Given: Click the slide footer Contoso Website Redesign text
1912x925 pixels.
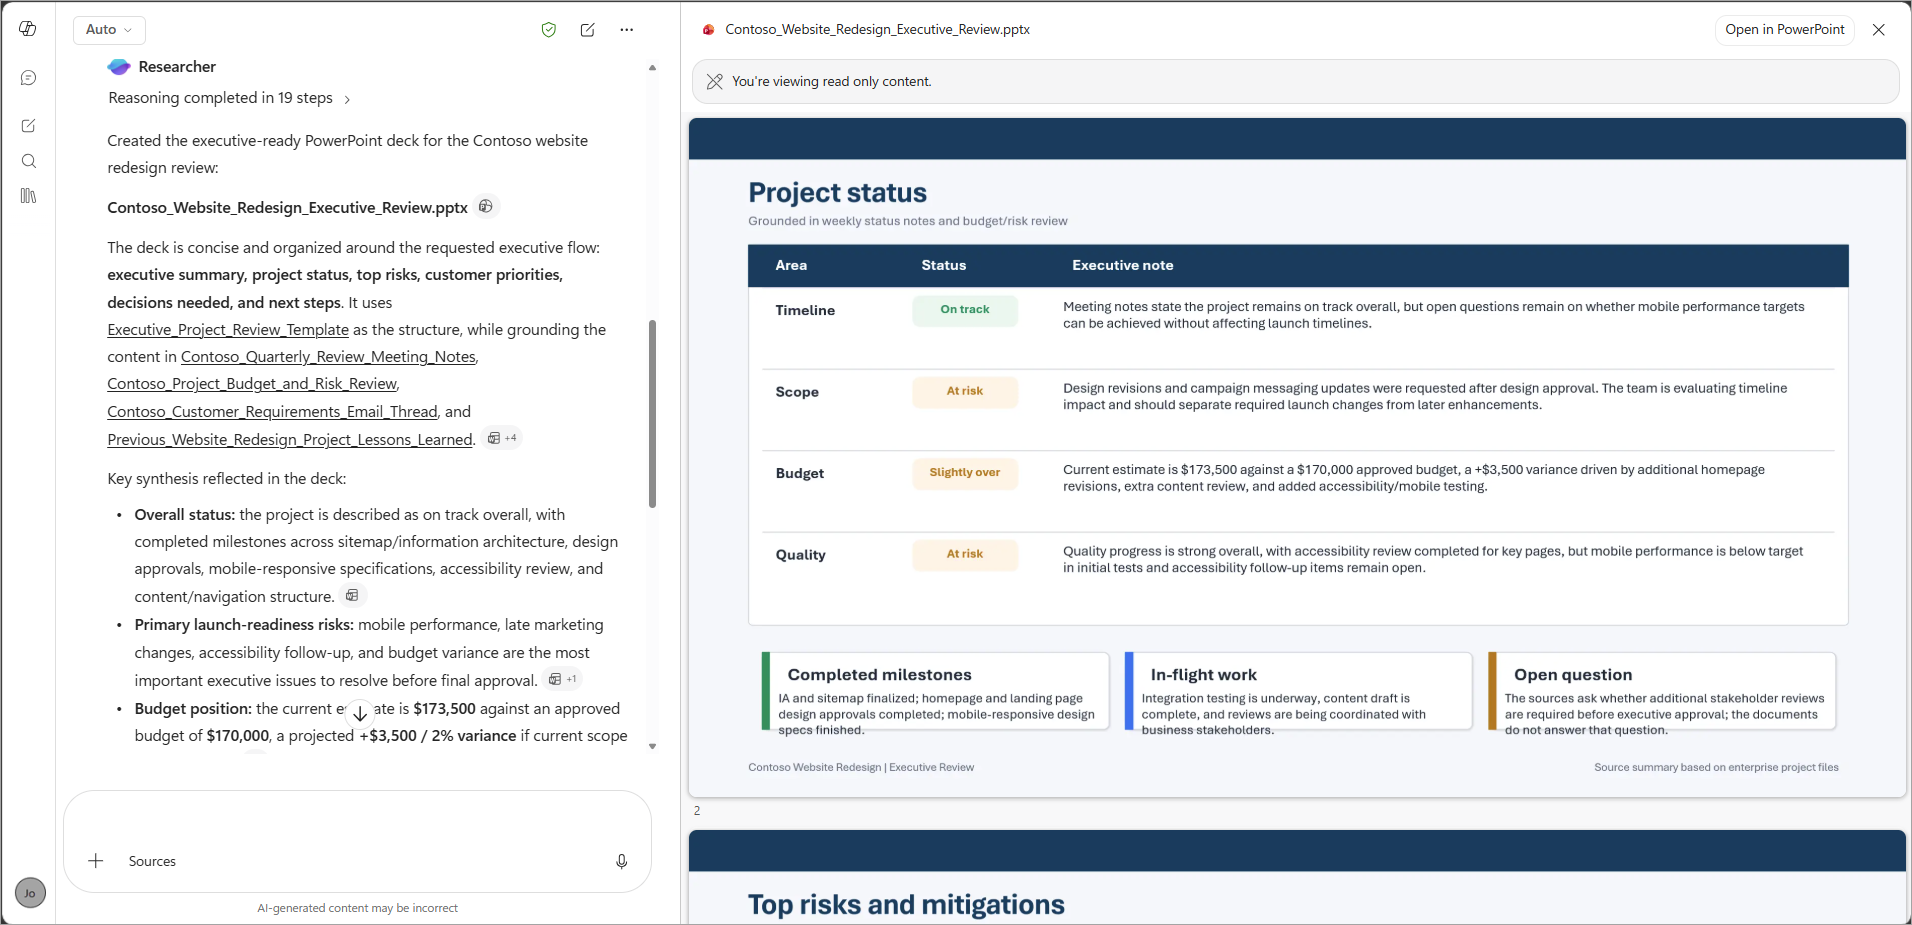Looking at the screenshot, I should 861,767.
